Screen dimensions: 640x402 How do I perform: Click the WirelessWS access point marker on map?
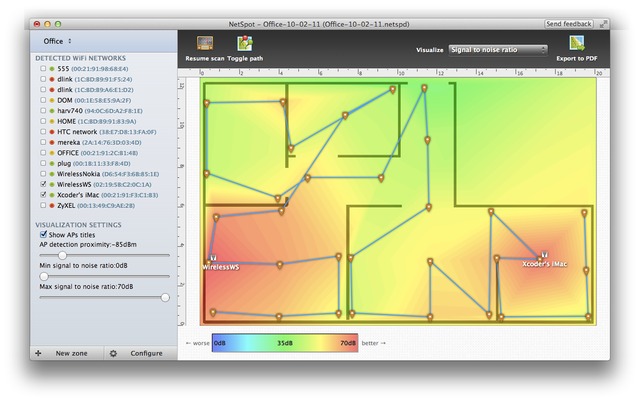[213, 258]
